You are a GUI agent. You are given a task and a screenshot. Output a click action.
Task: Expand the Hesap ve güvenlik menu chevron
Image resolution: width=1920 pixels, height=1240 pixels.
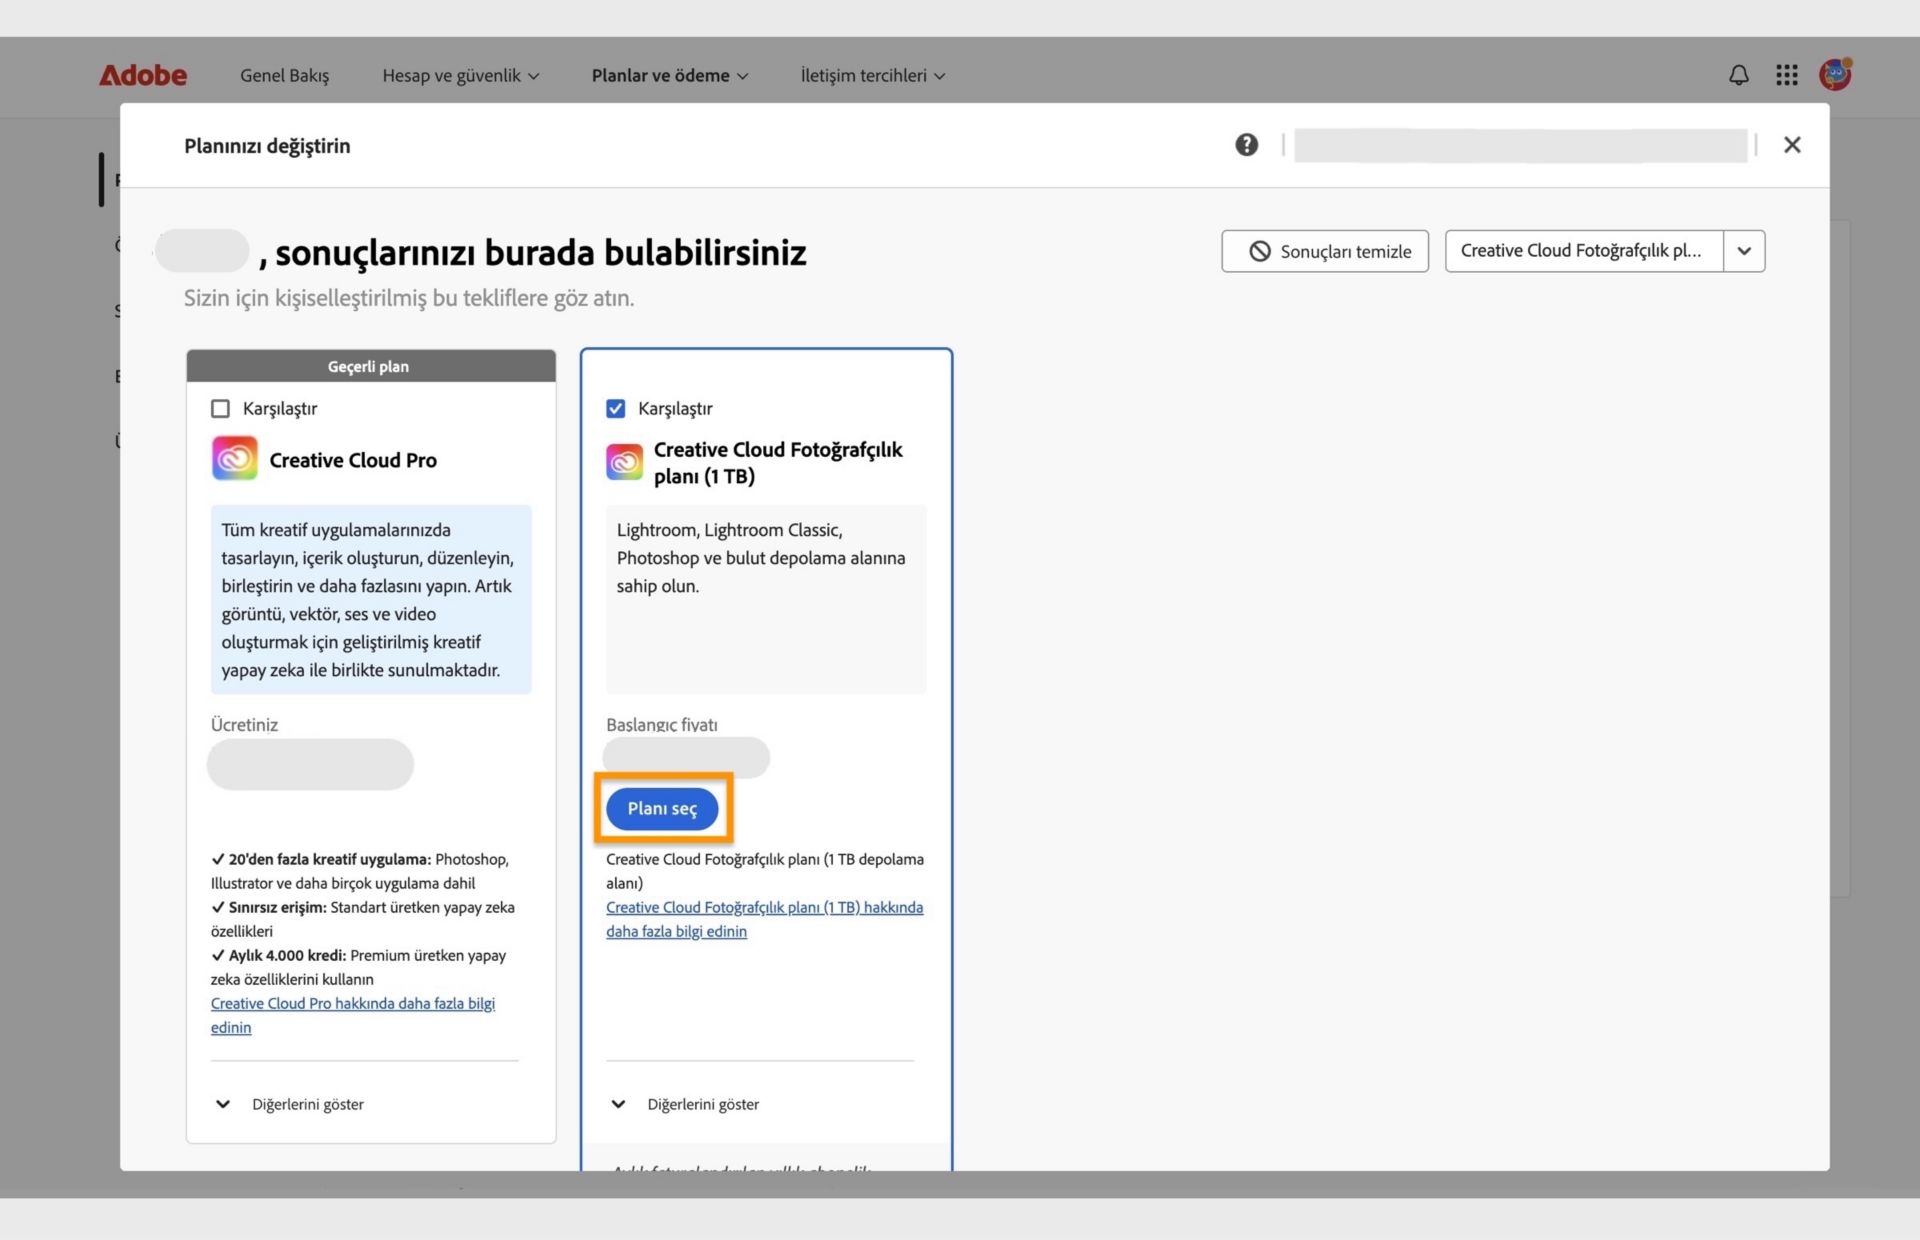click(535, 75)
